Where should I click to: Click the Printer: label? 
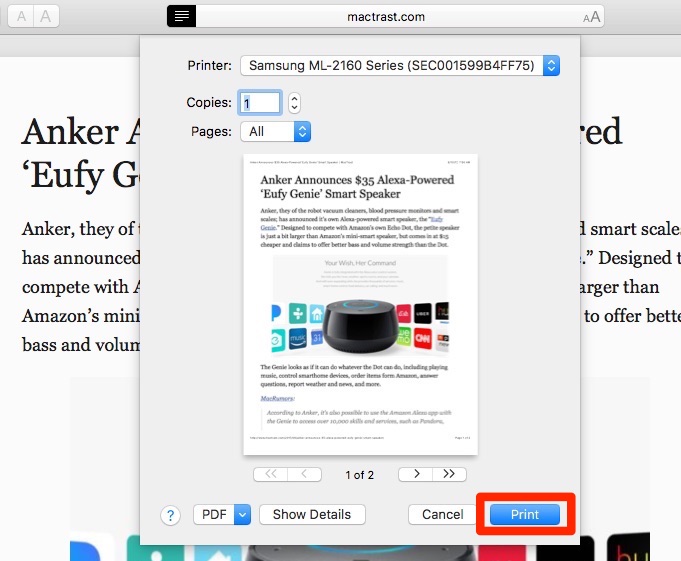point(209,66)
